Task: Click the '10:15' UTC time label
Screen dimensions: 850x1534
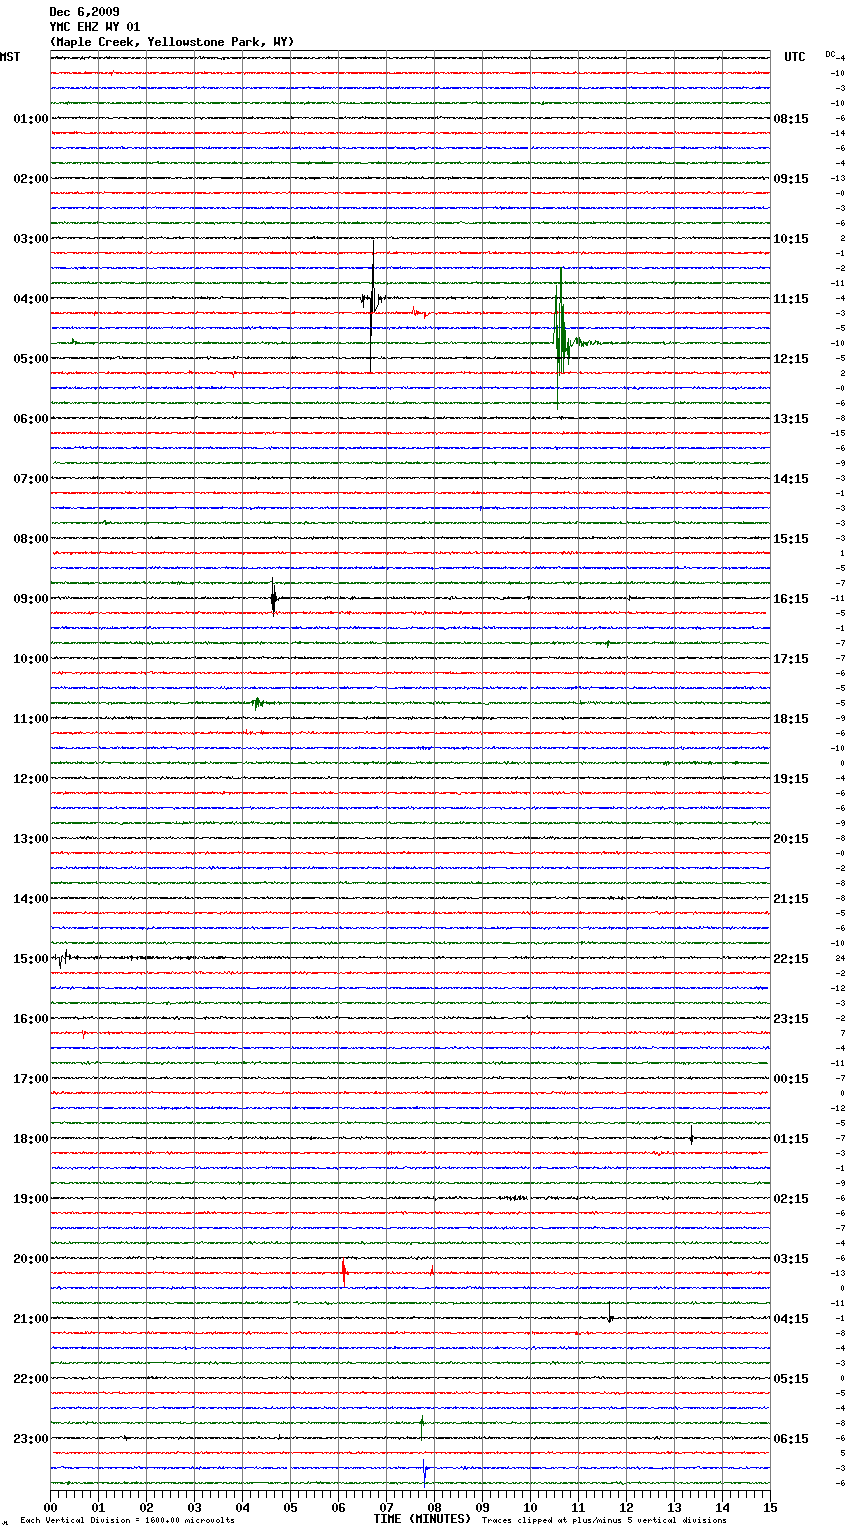Action: [791, 239]
